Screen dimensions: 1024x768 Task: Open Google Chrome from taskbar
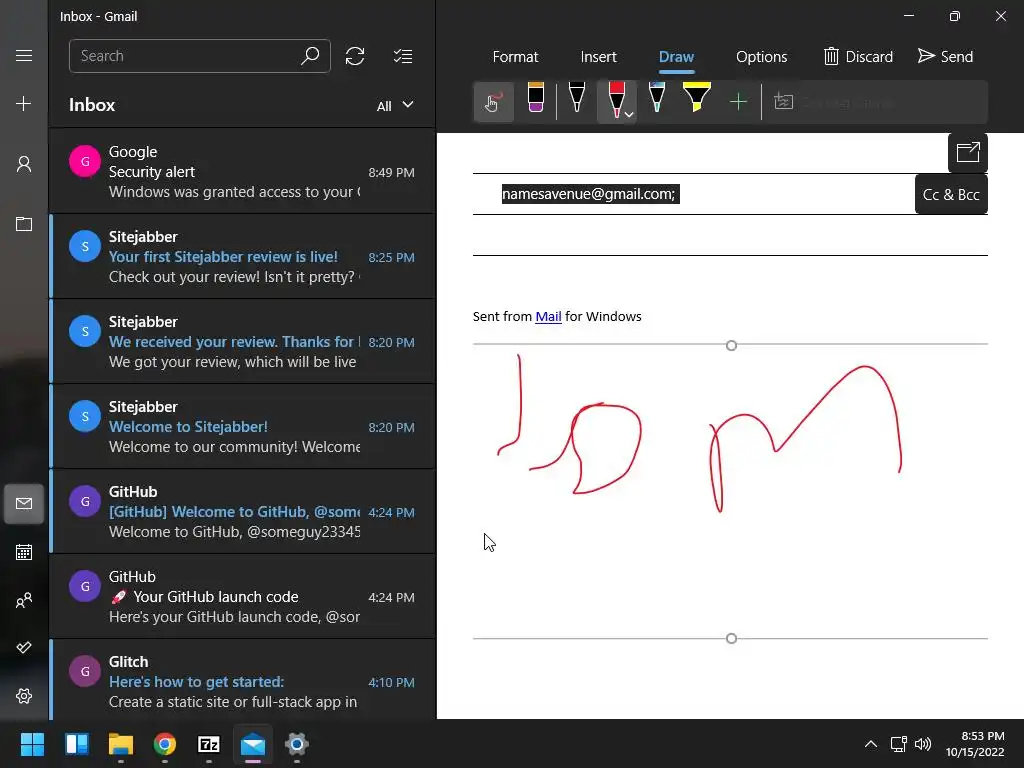coord(165,744)
